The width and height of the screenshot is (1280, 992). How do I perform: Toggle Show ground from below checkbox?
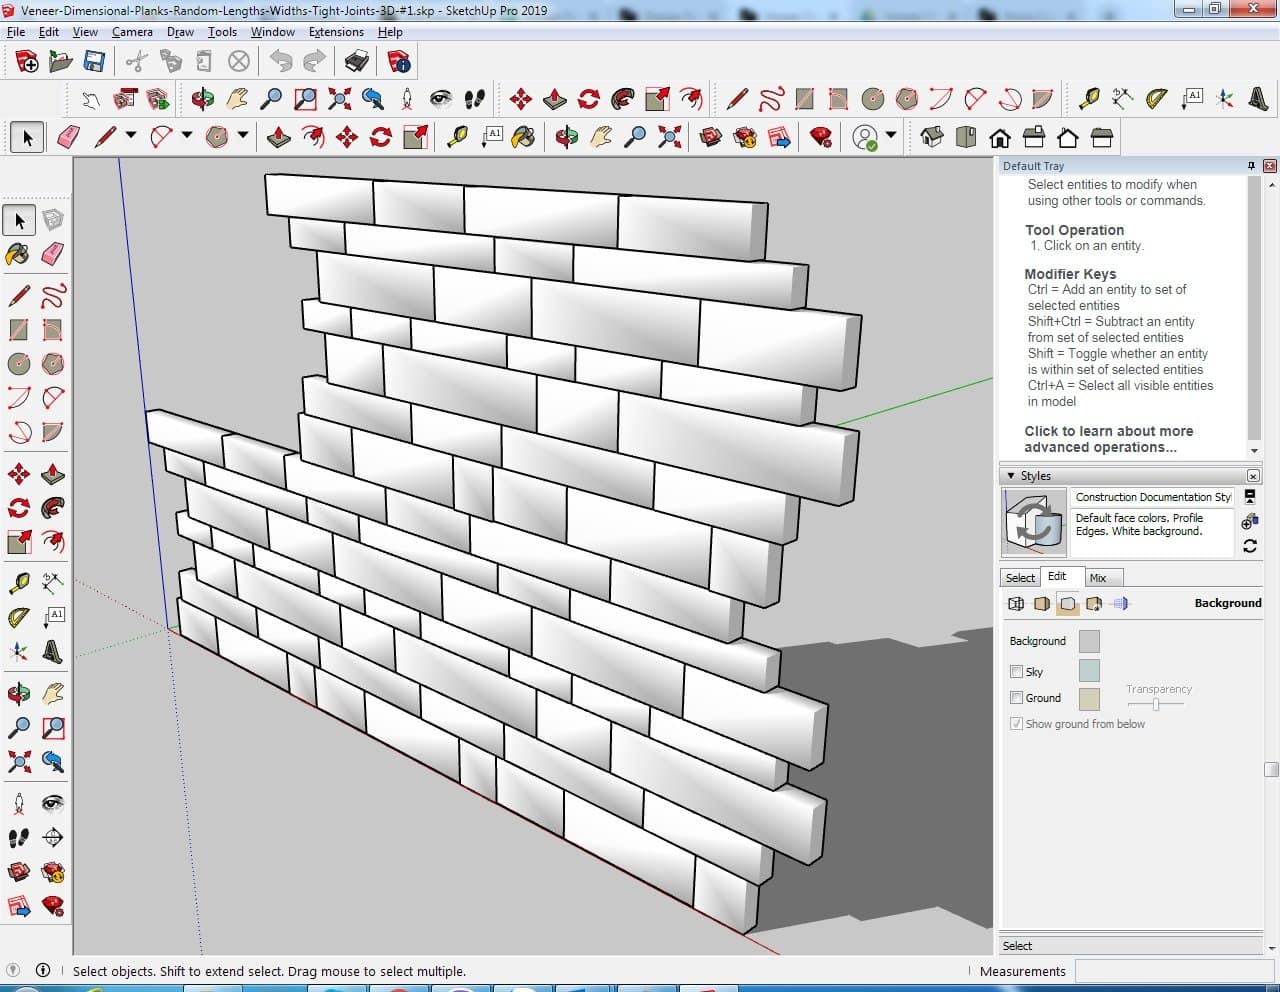pos(1016,723)
